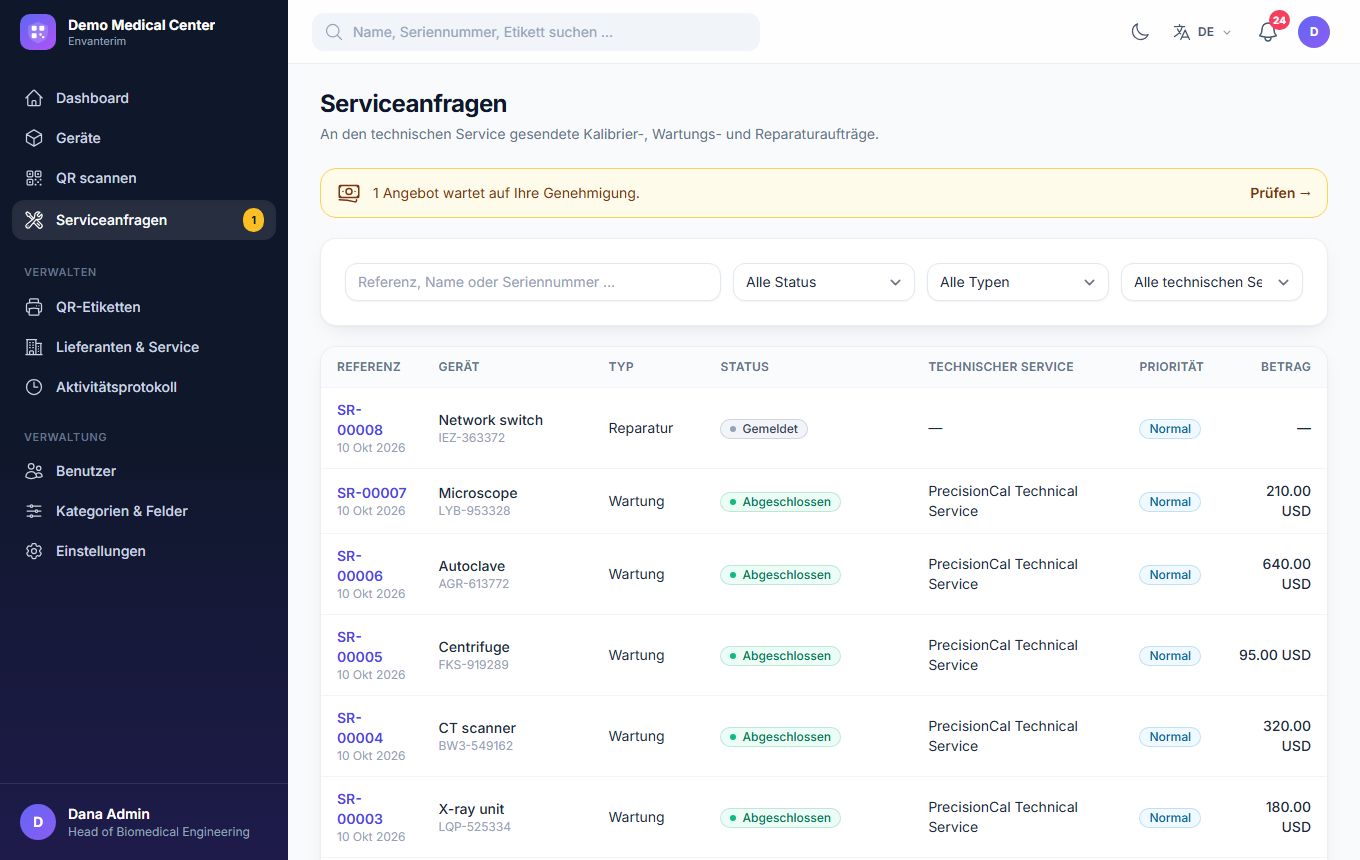Click the X-ray unit device name
This screenshot has height=860, width=1360.
472,809
